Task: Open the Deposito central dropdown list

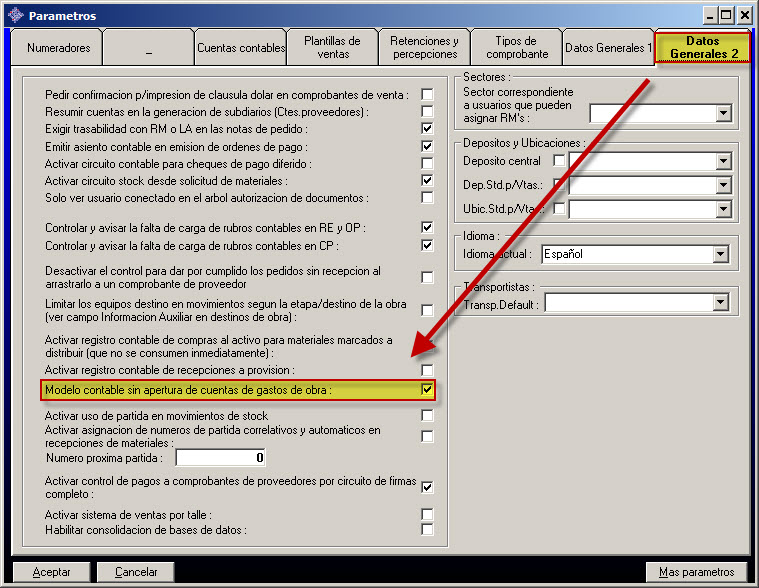Action: click(724, 161)
